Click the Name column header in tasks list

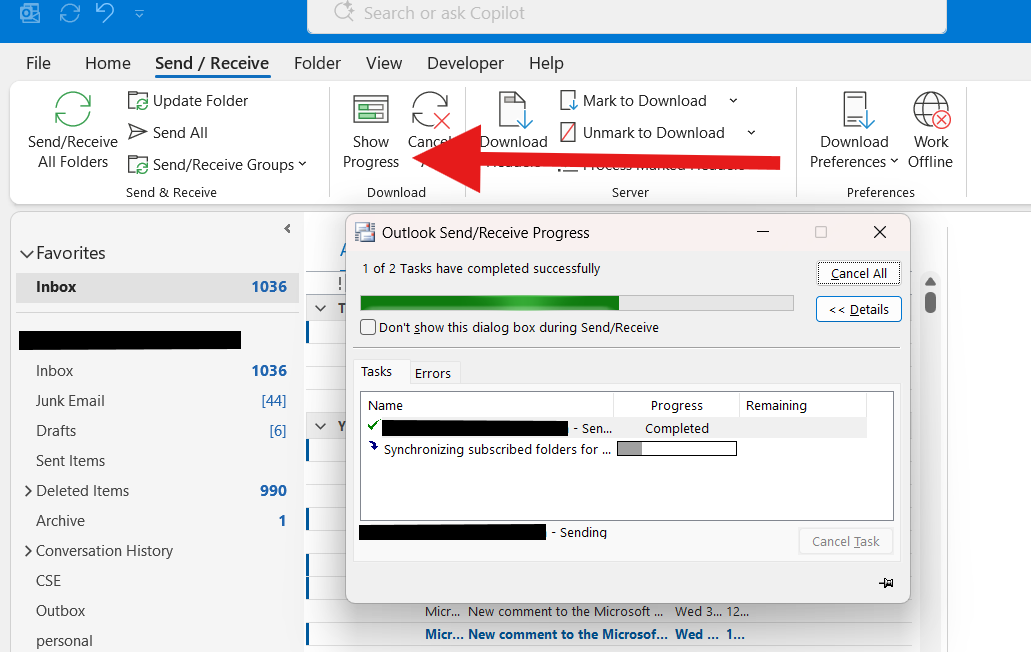click(x=487, y=406)
